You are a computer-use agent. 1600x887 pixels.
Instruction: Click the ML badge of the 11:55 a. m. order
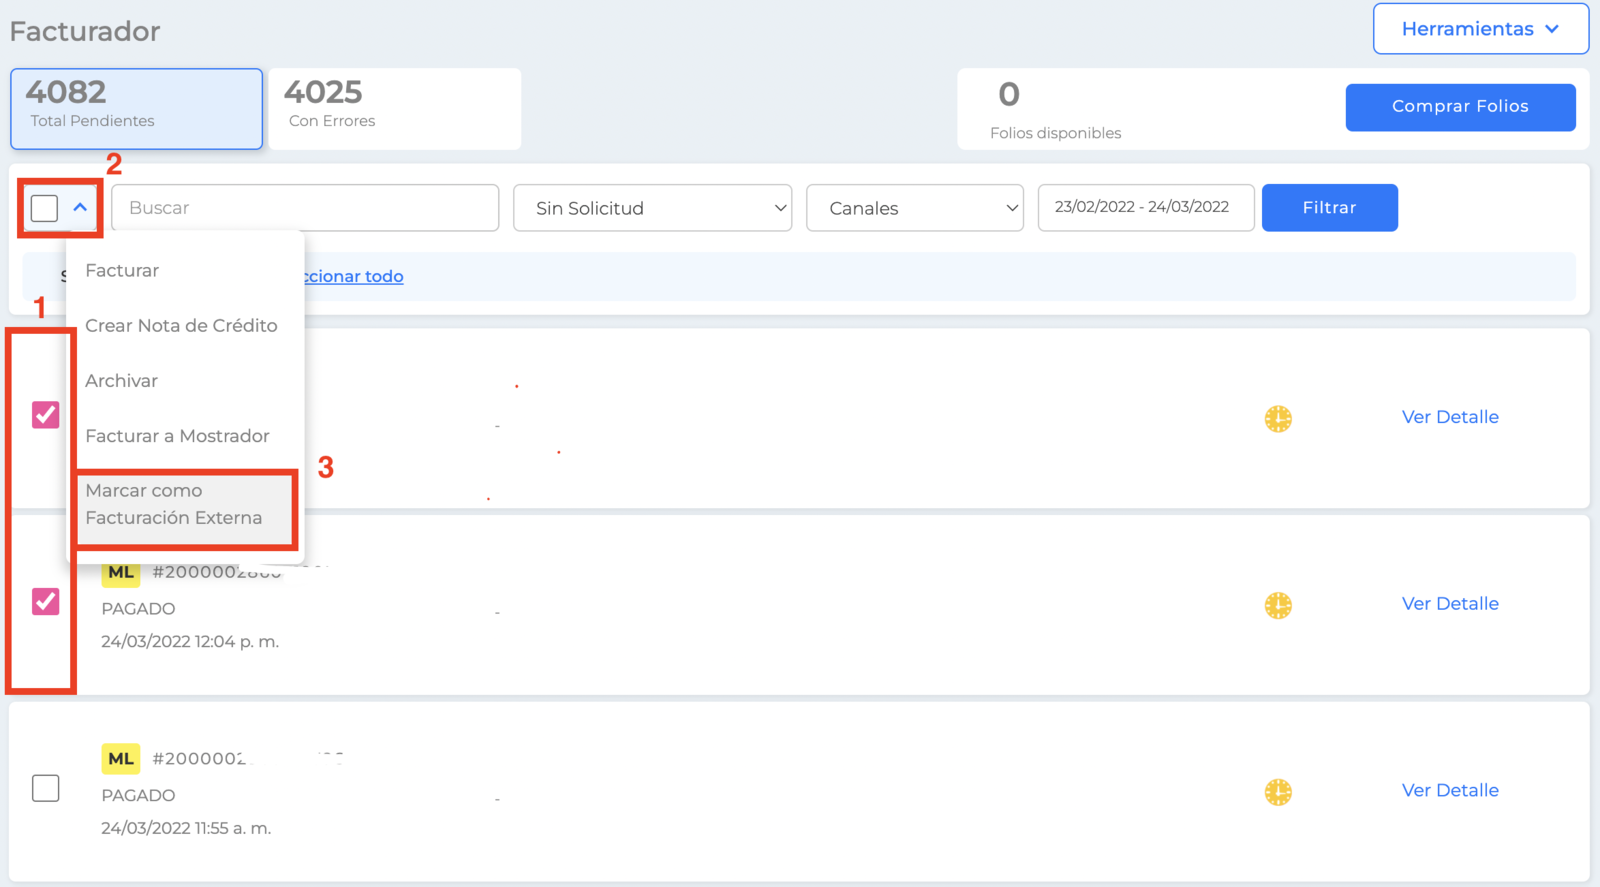(x=121, y=759)
